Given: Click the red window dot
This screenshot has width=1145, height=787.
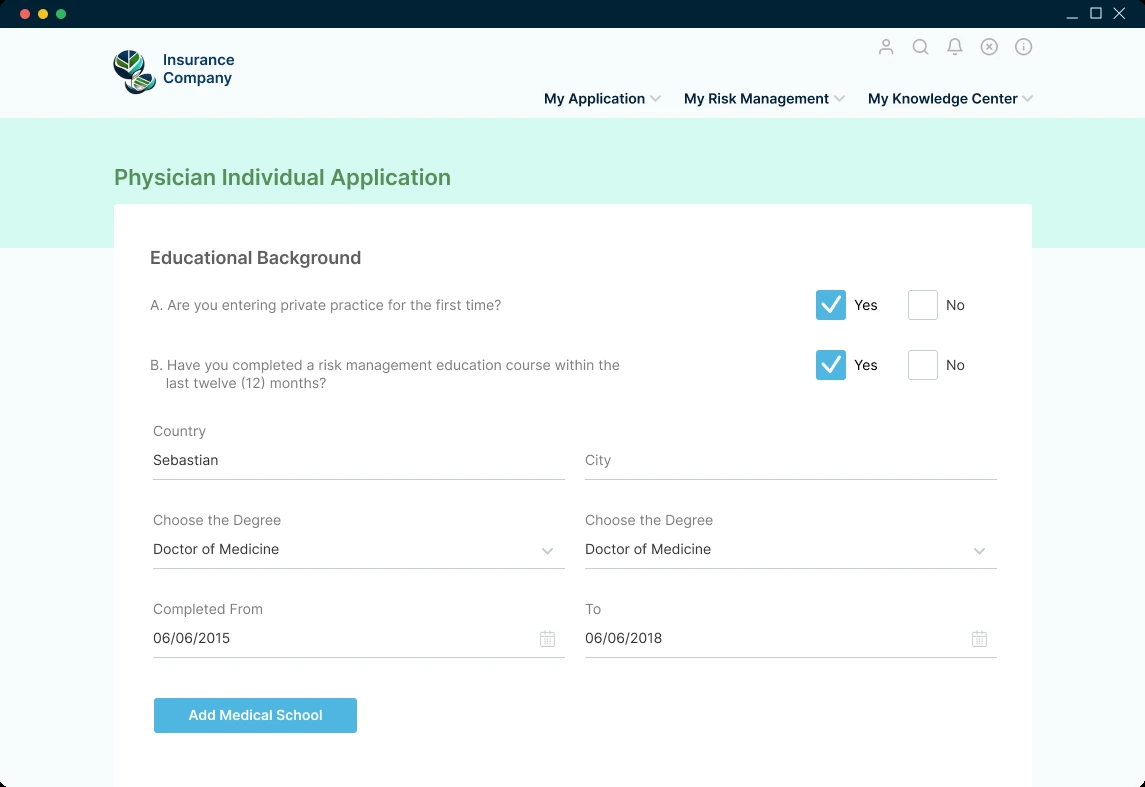Looking at the screenshot, I should 25,14.
